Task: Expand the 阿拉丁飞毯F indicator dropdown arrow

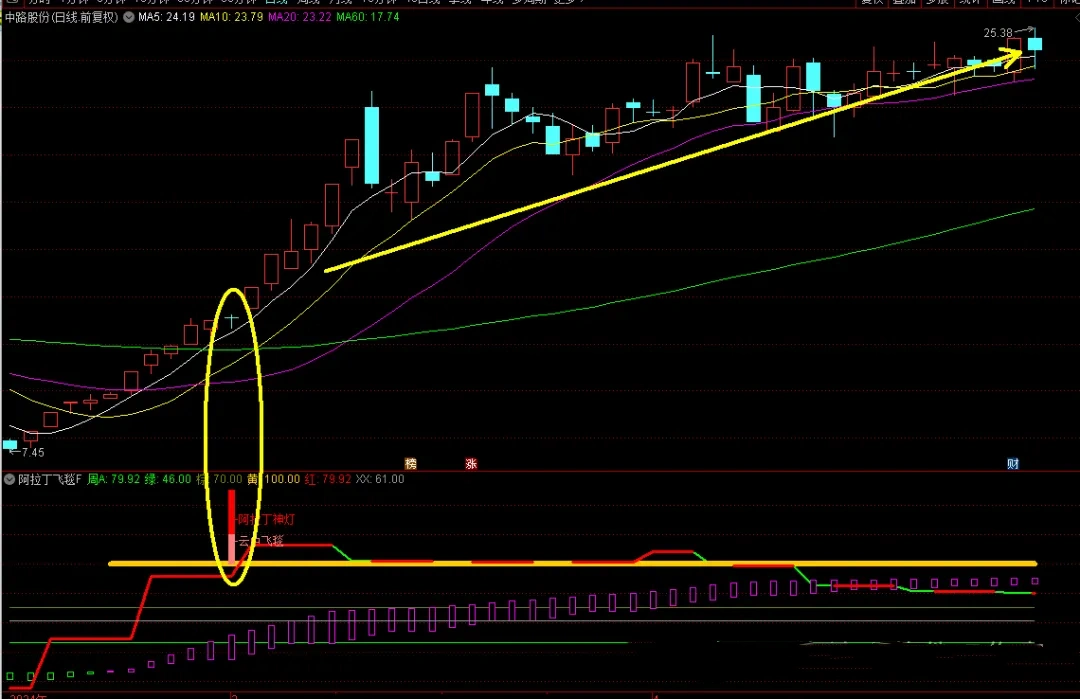Action: [x=10, y=479]
